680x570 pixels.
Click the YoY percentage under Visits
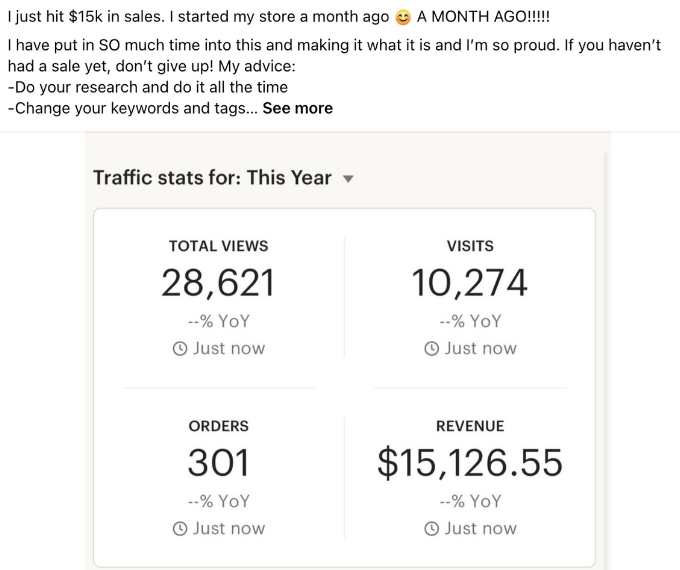coord(470,321)
